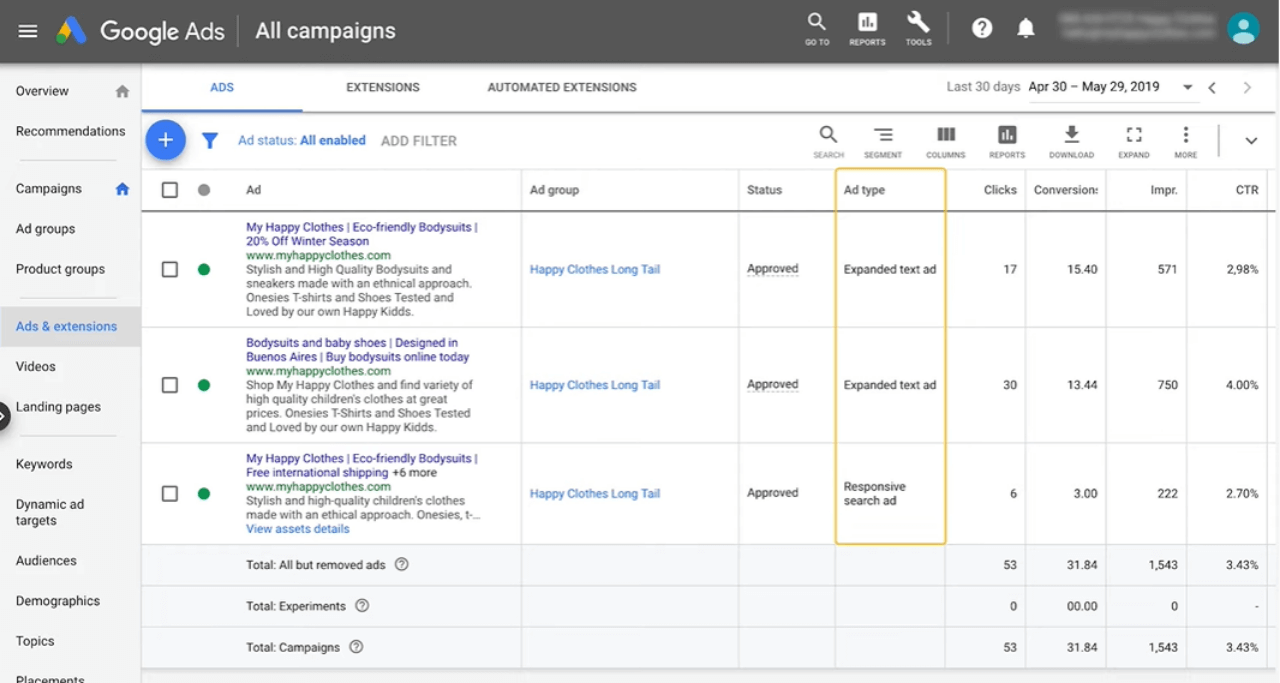This screenshot has width=1280, height=683.
Task: Click the filter funnel icon
Action: 210,141
